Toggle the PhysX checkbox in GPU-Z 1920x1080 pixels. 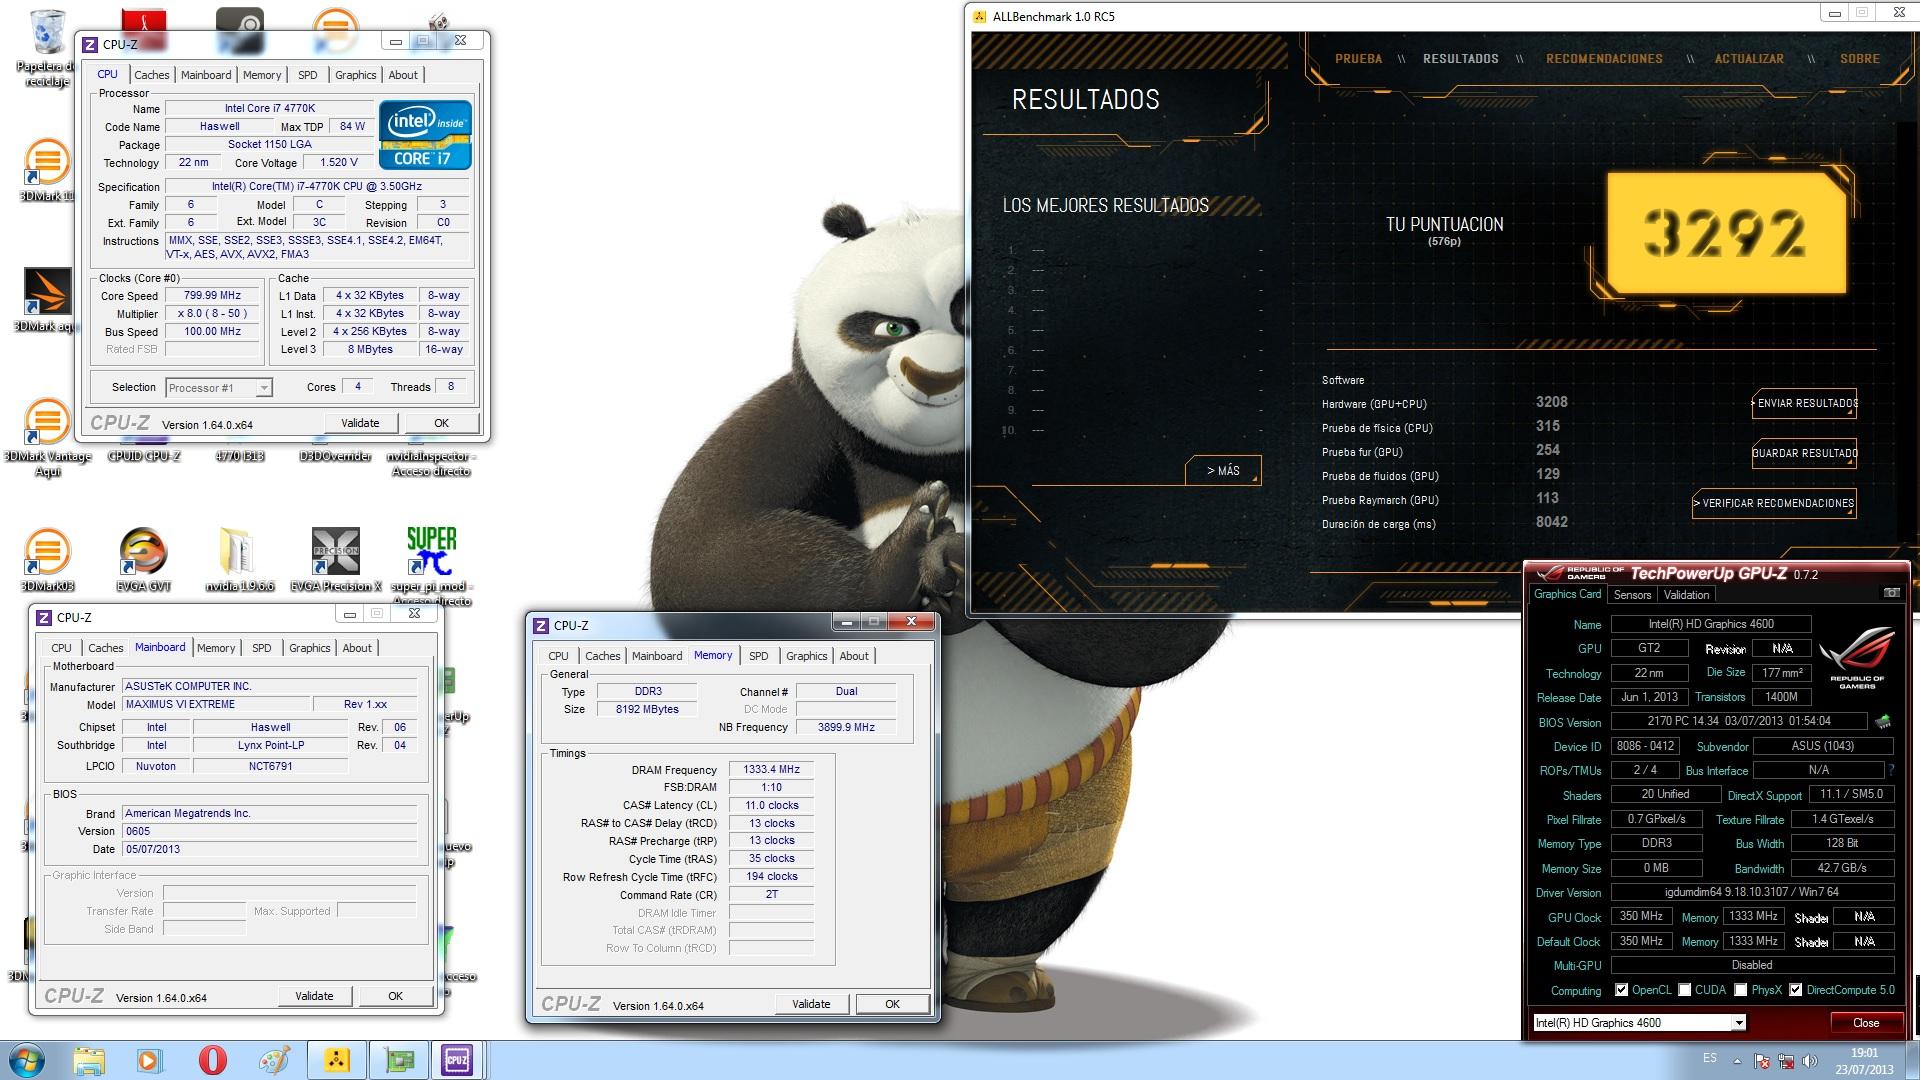(1741, 990)
